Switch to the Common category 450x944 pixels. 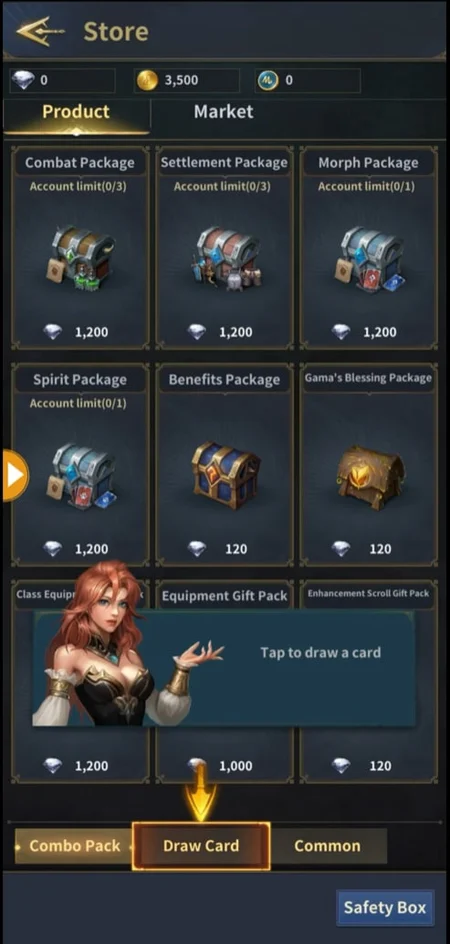point(327,846)
